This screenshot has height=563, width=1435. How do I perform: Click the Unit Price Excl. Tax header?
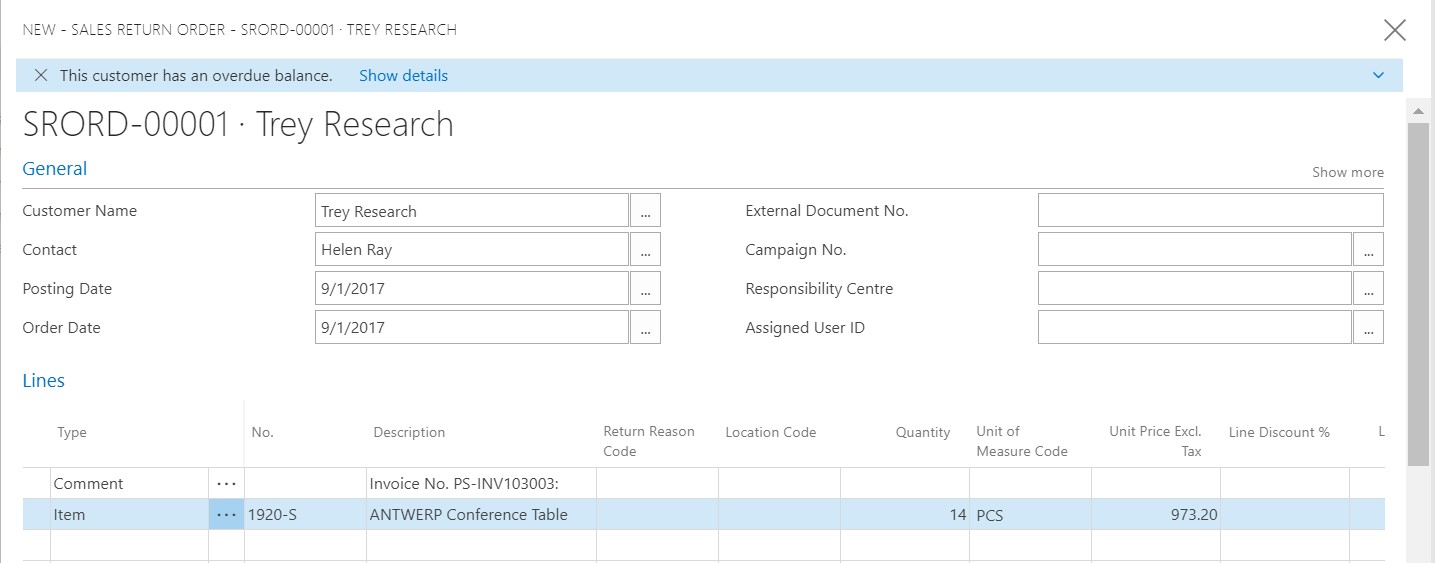[x=1155, y=441]
